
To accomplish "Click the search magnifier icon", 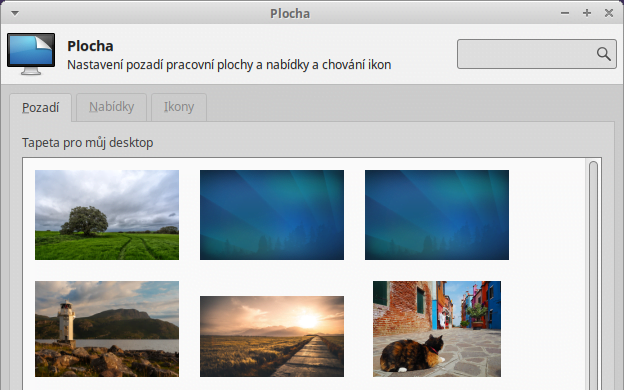I will tap(603, 54).
